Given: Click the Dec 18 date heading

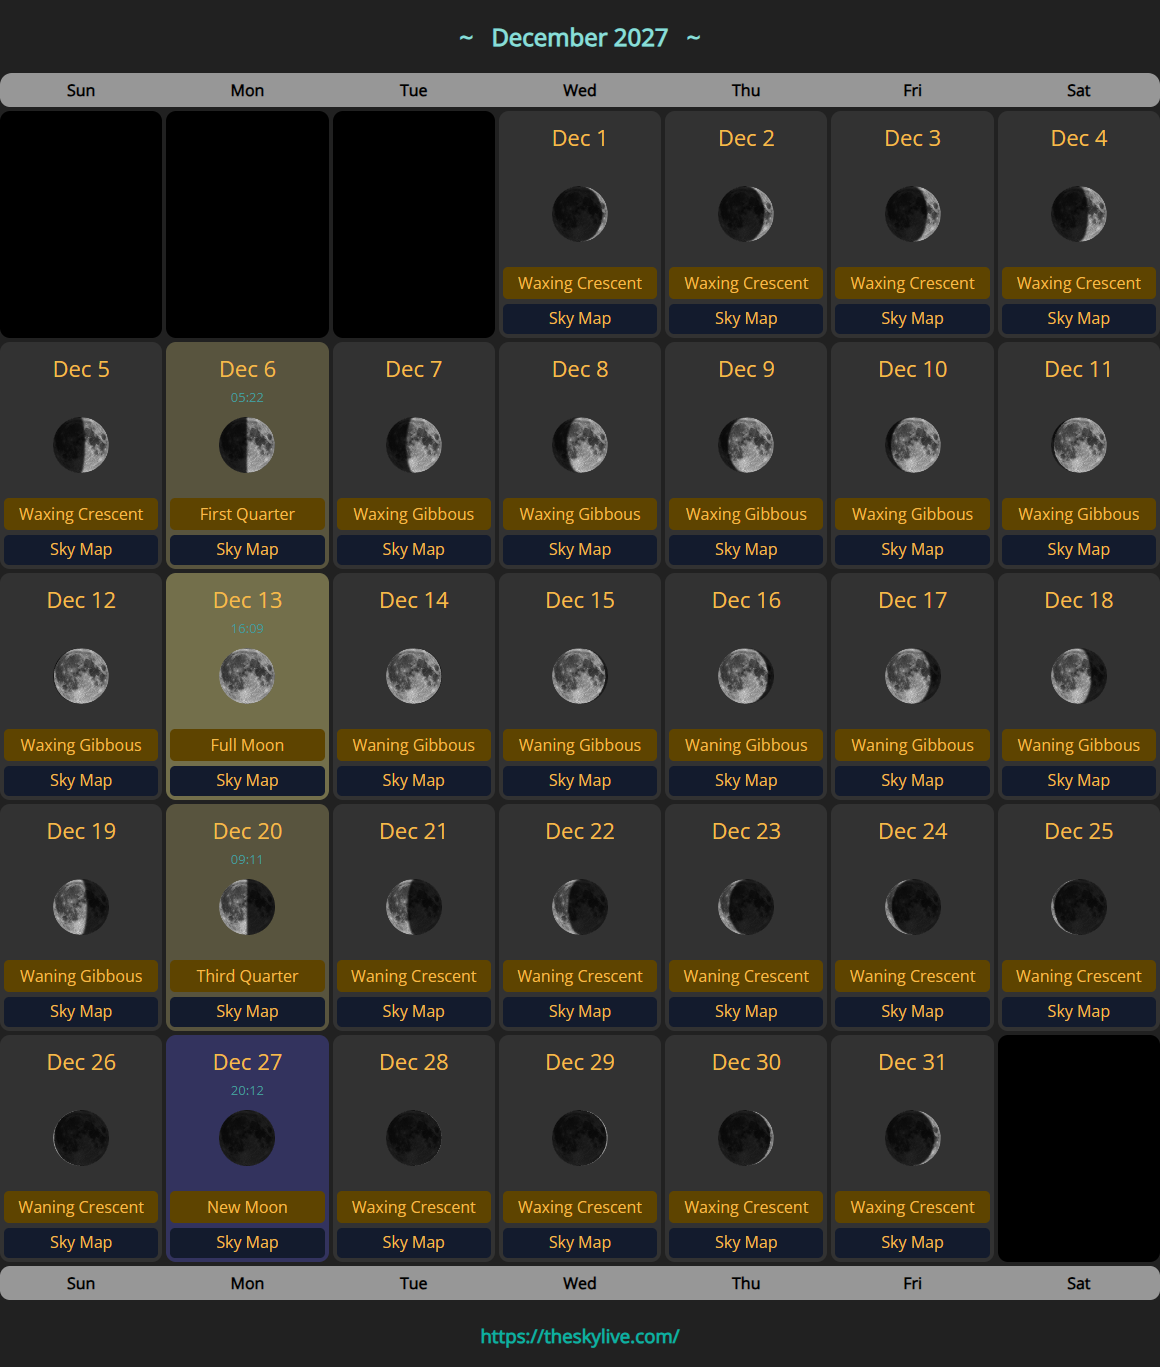Looking at the screenshot, I should (1079, 600).
